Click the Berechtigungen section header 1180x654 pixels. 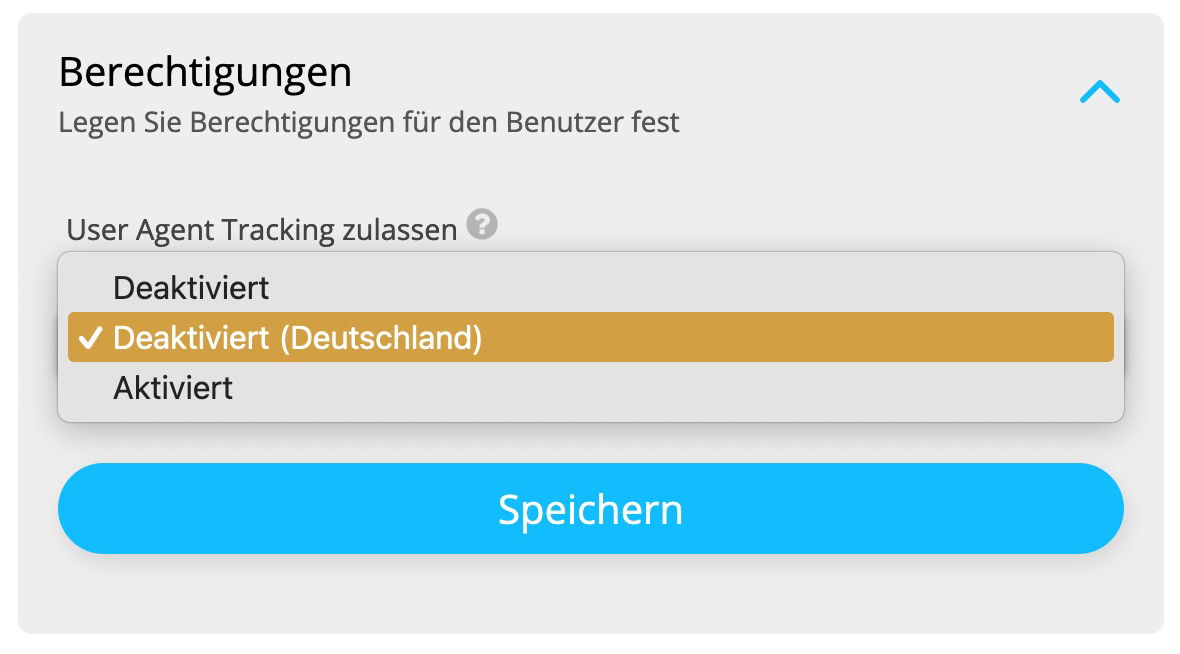(x=206, y=71)
